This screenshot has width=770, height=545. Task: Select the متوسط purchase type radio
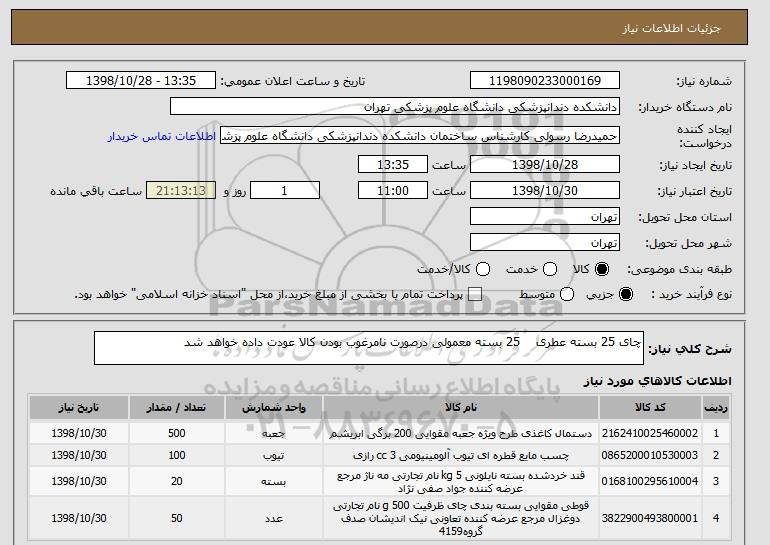tap(567, 295)
